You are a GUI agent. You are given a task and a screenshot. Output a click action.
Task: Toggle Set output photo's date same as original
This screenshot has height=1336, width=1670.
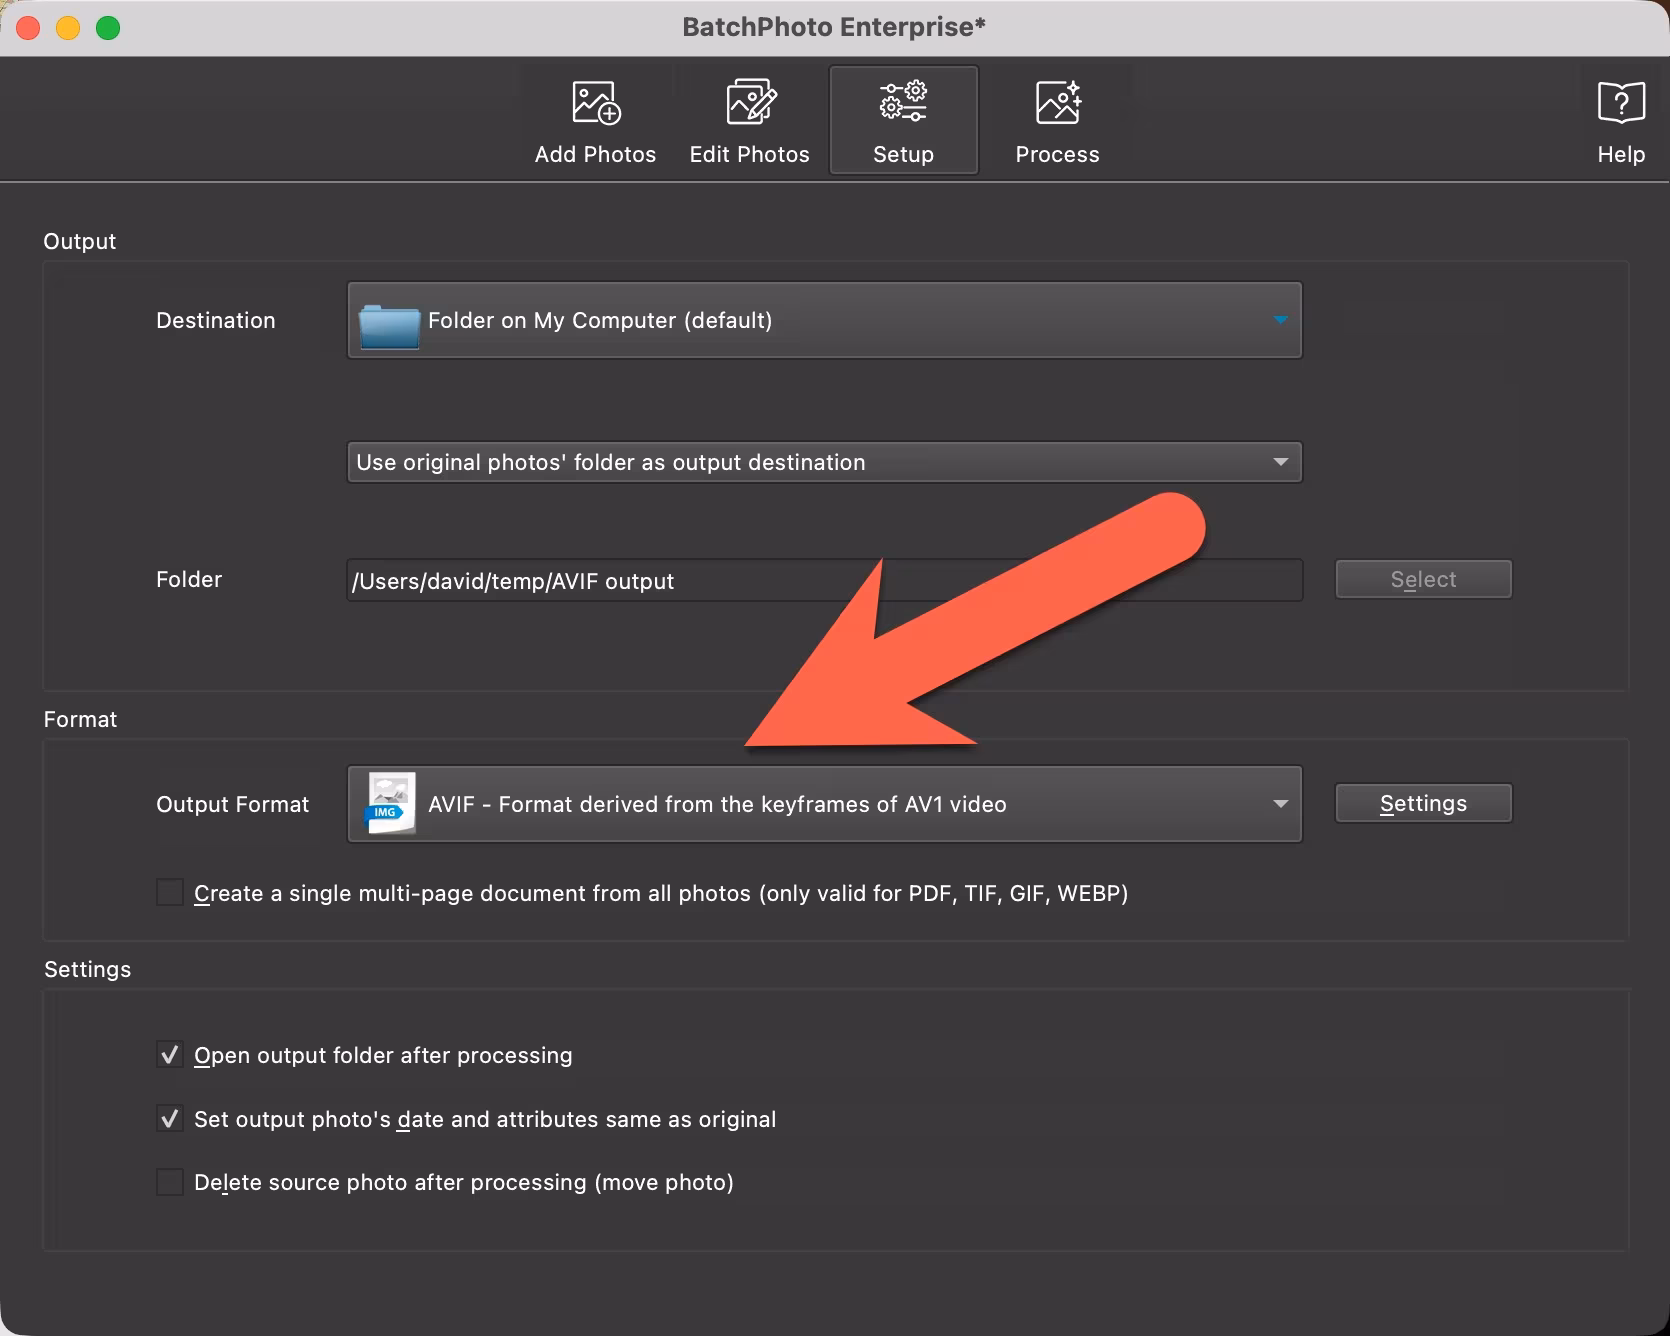(170, 1118)
